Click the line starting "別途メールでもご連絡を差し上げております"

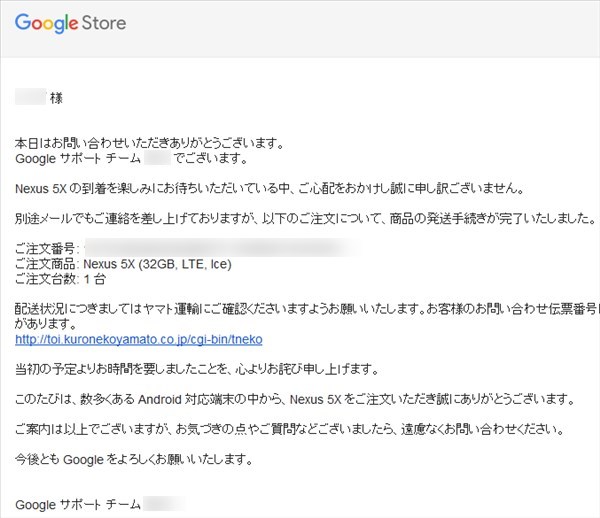click(306, 218)
